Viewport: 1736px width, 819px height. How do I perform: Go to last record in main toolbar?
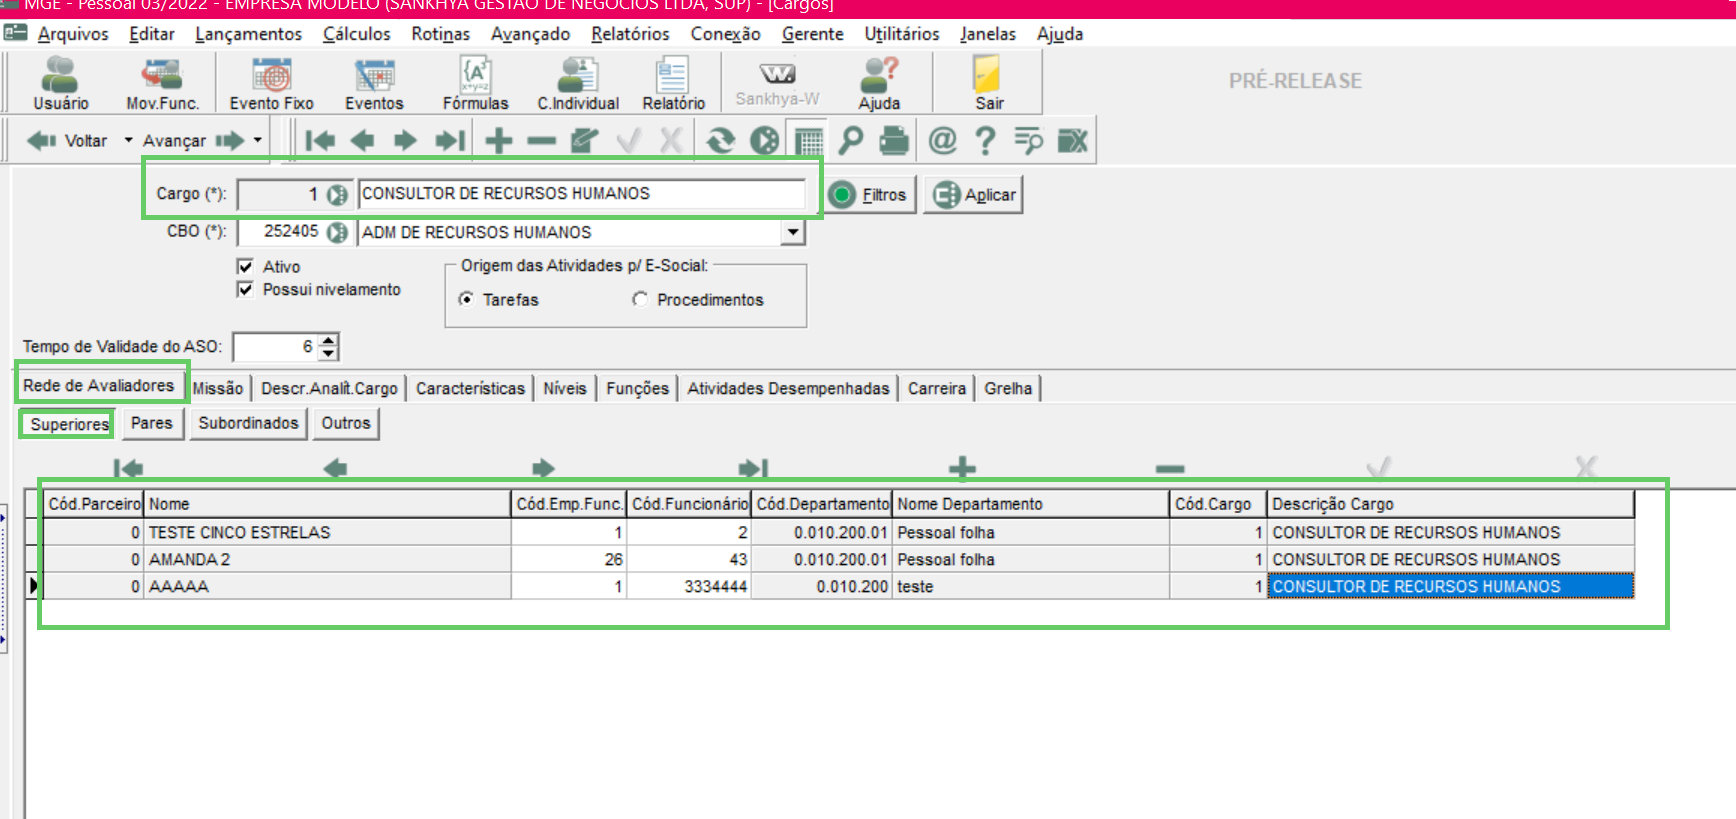click(450, 141)
